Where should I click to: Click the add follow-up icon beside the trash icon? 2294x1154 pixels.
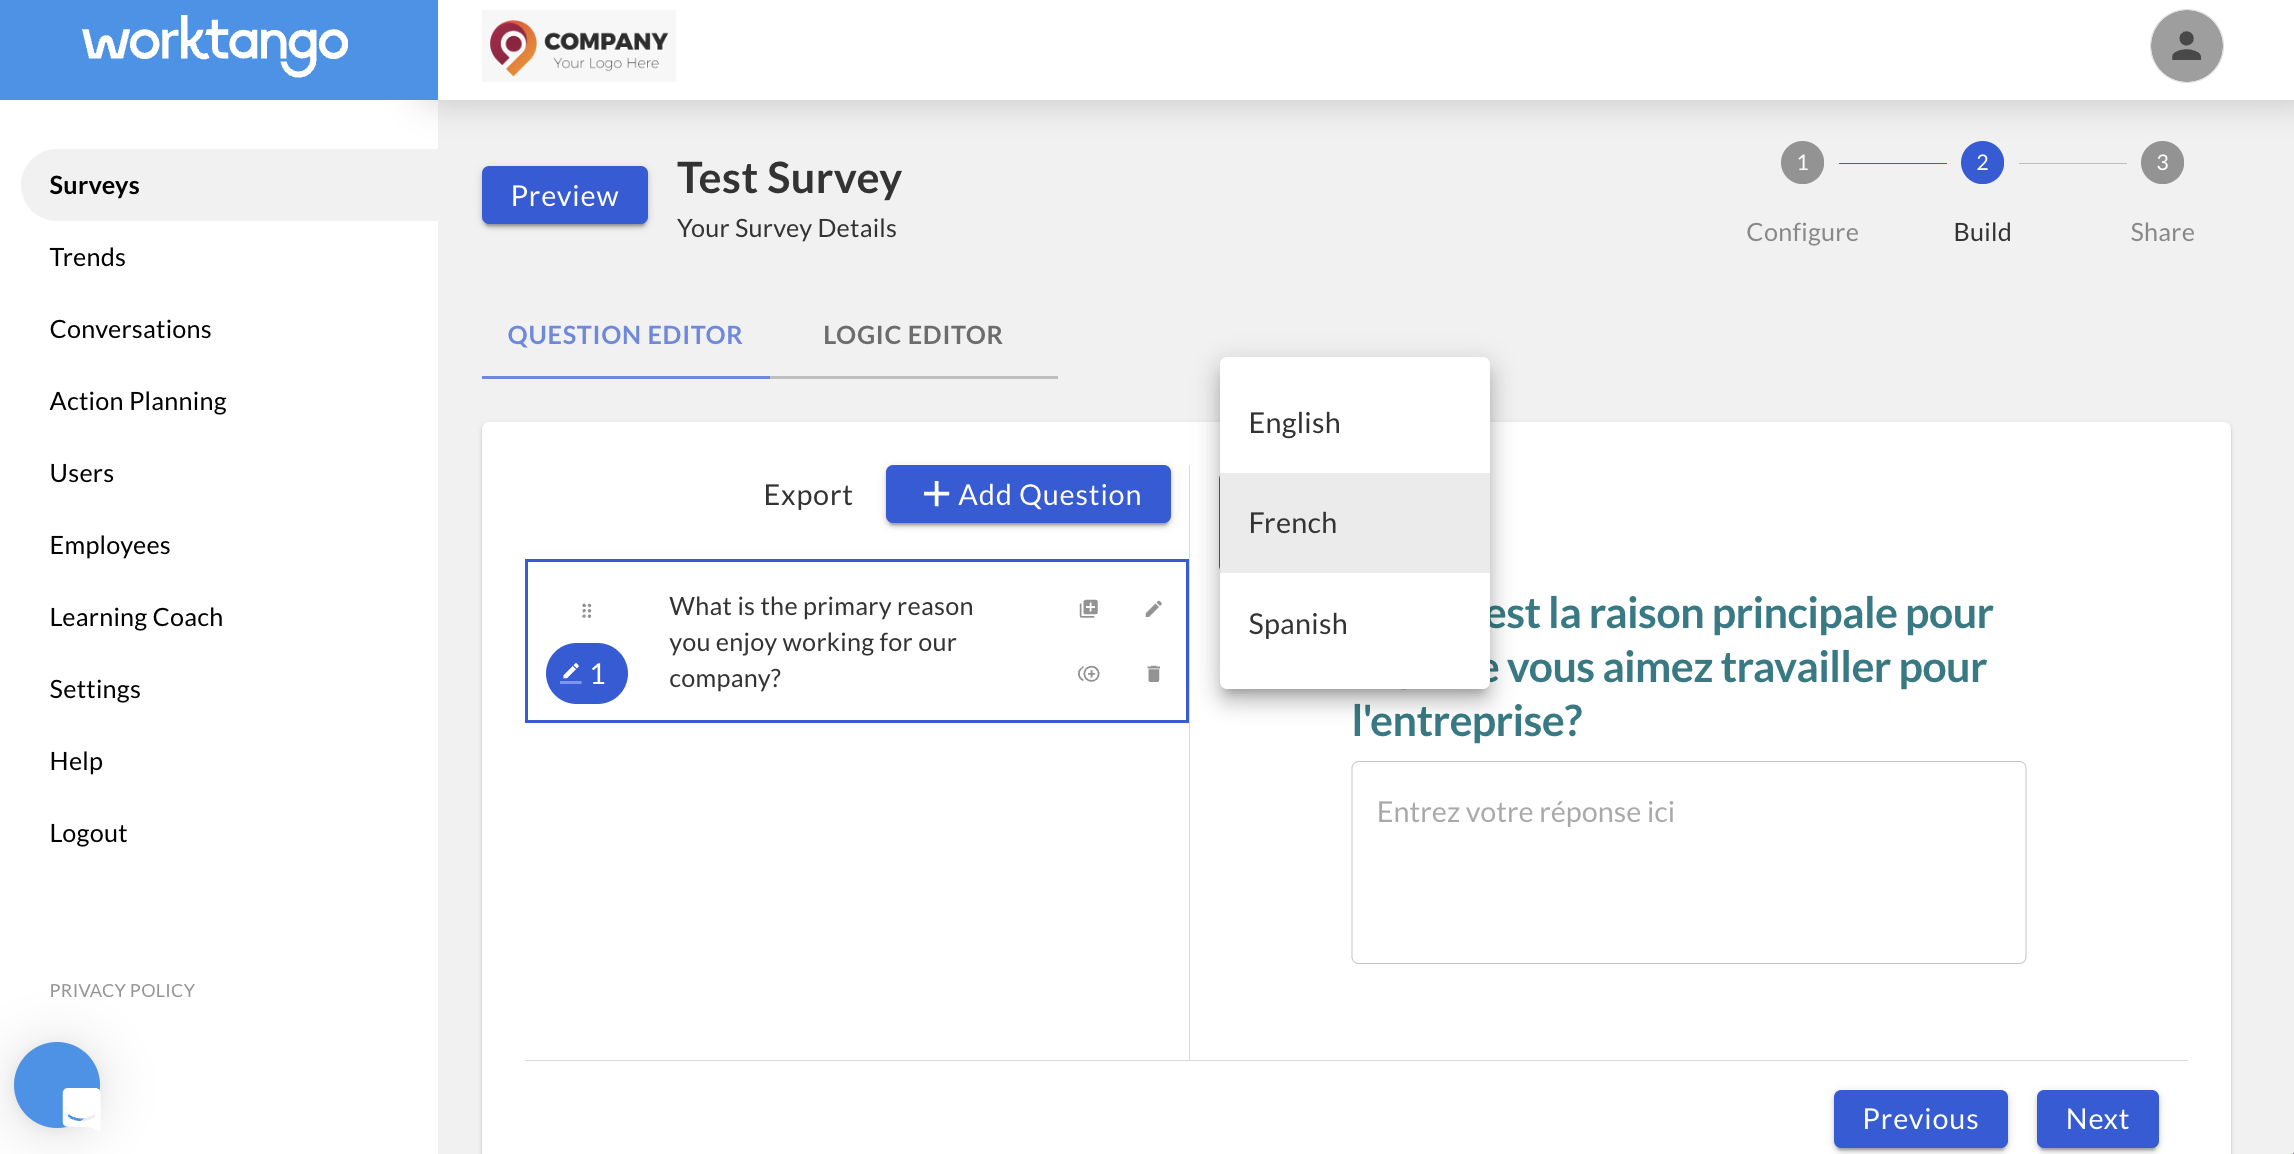(1089, 674)
